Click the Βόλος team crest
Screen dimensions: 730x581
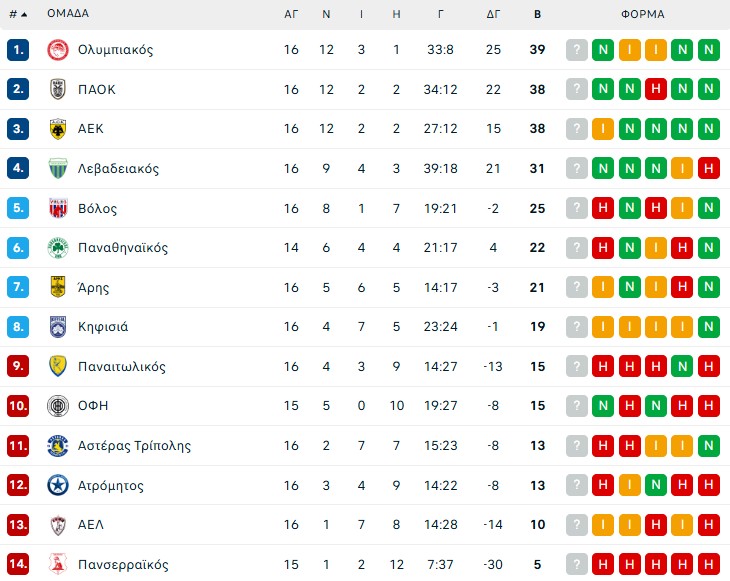point(57,208)
